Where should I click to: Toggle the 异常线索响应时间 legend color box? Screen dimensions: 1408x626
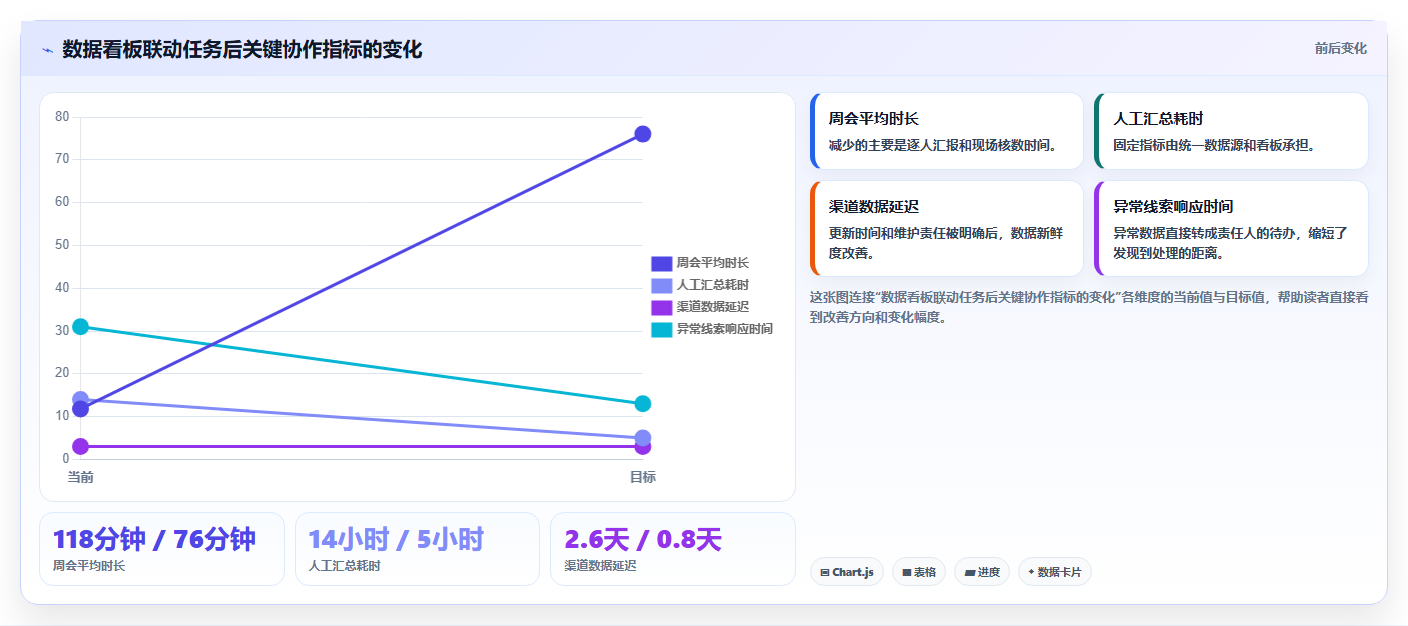coord(661,329)
